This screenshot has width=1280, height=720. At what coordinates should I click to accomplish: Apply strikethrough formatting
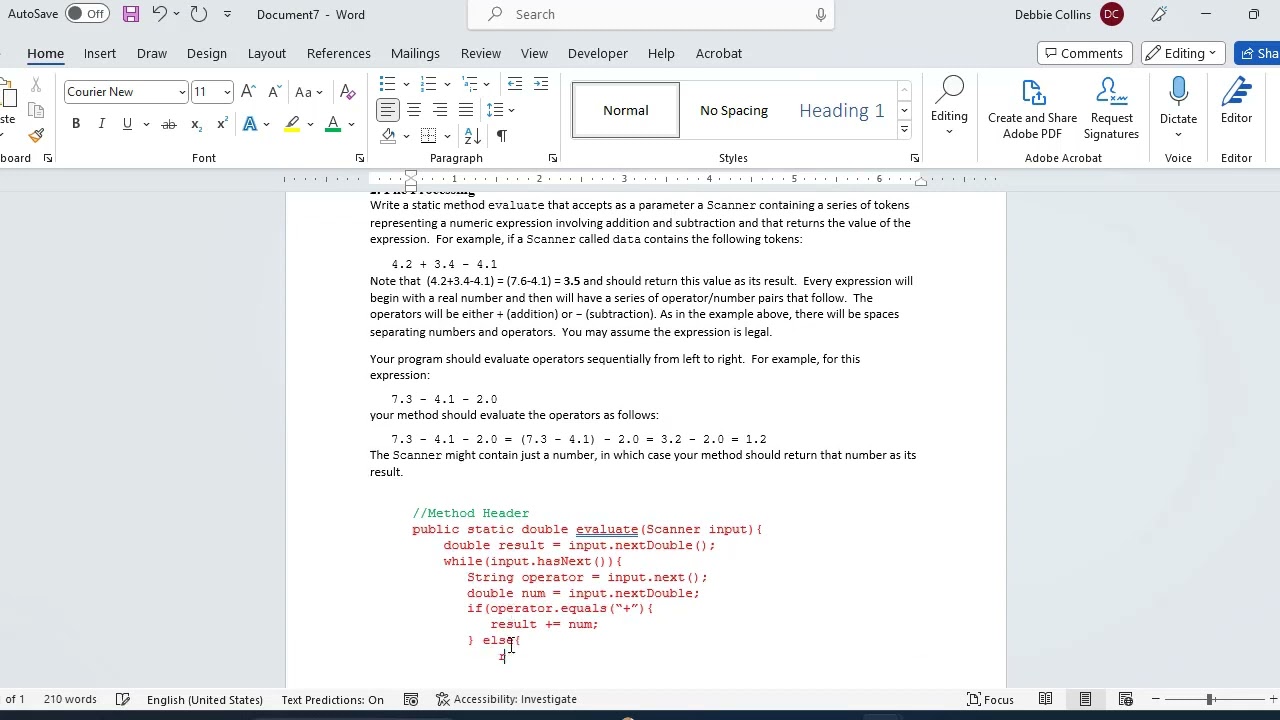pyautogui.click(x=169, y=124)
